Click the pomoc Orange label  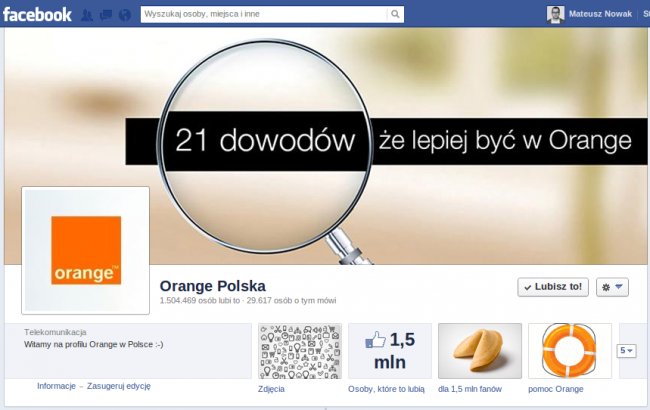coord(555,389)
